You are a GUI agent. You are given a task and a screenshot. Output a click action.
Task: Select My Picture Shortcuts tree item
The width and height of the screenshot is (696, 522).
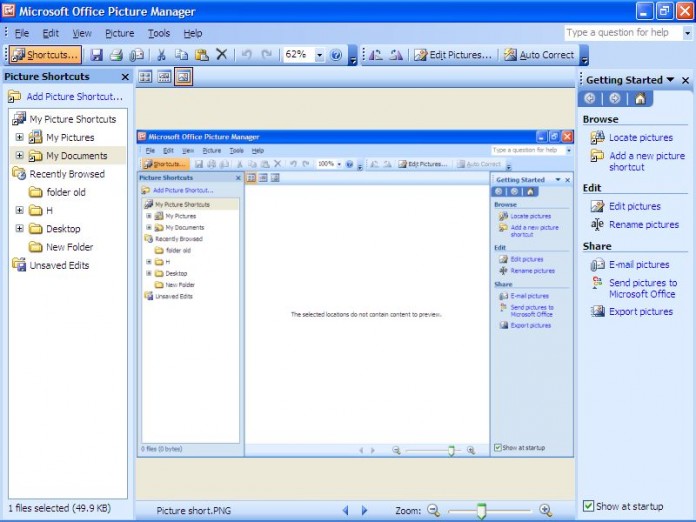[x=72, y=119]
